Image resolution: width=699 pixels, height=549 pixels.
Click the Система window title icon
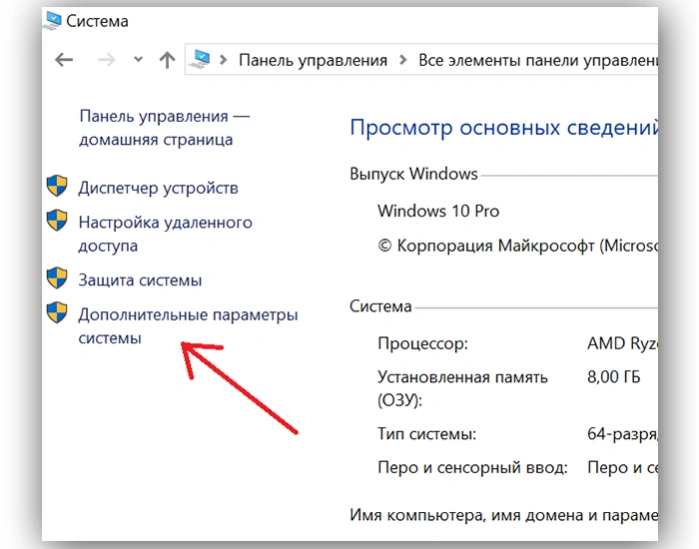point(53,20)
